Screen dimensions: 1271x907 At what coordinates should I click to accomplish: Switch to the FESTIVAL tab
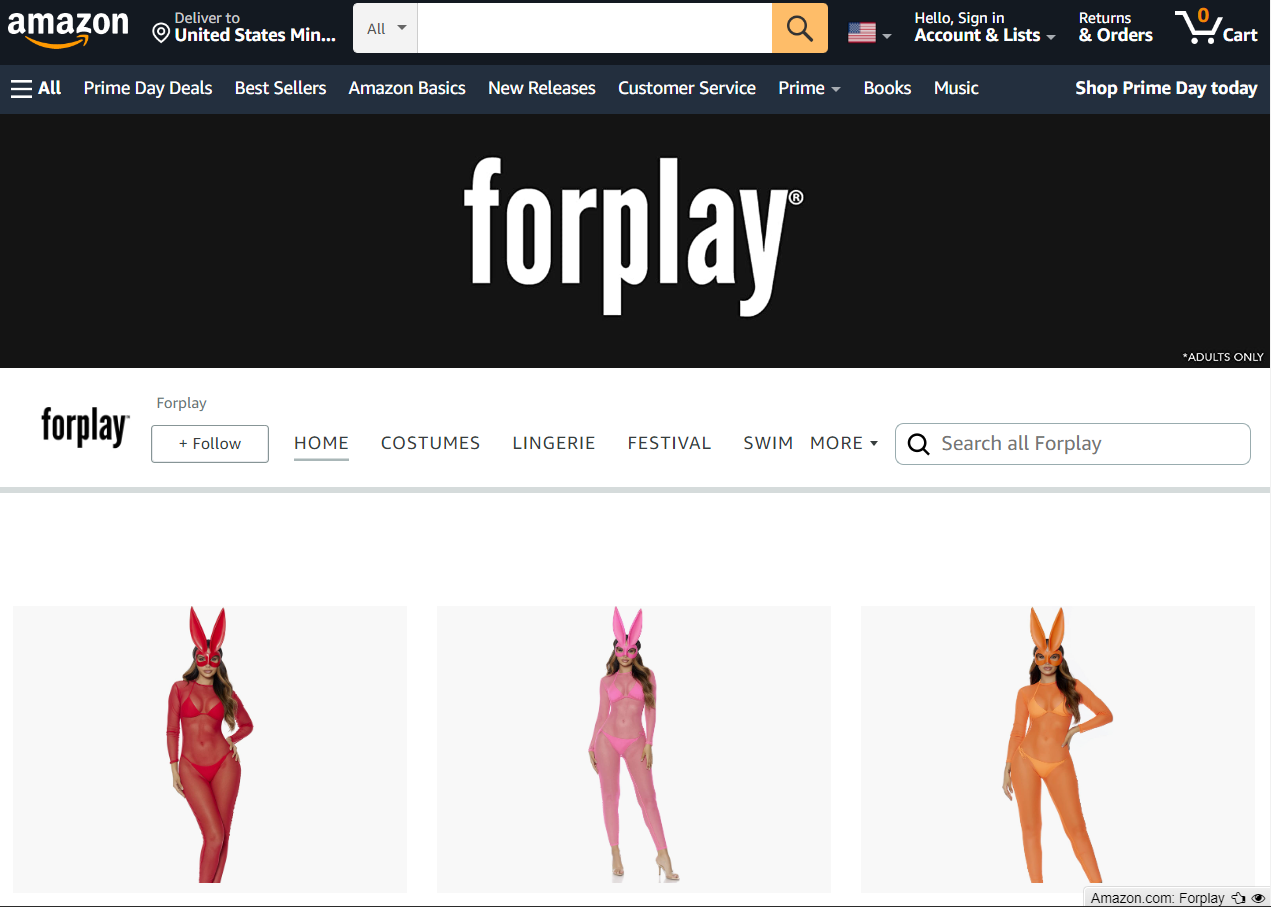669,443
